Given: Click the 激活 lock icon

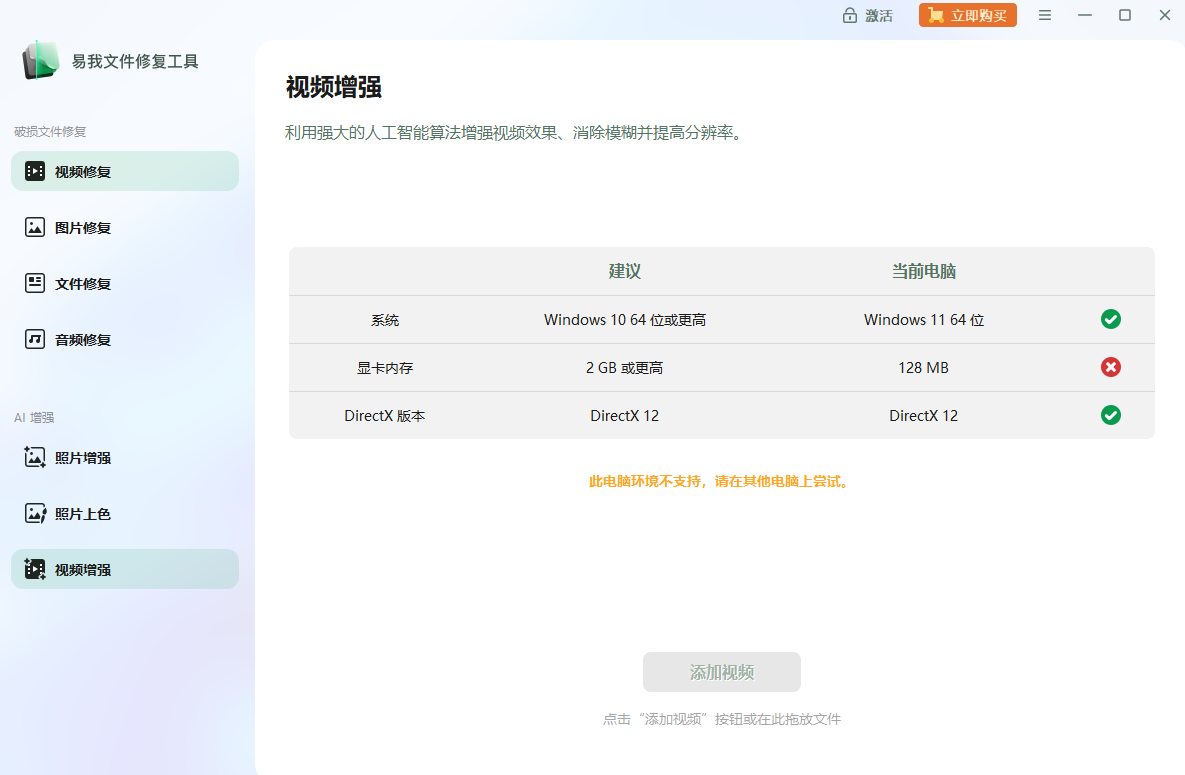Looking at the screenshot, I should 850,15.
